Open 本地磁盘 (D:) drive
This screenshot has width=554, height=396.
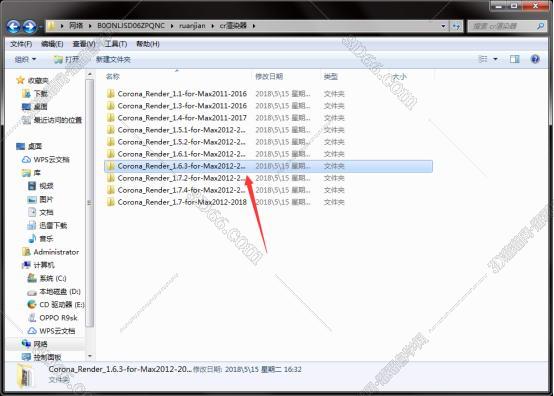coord(60,291)
